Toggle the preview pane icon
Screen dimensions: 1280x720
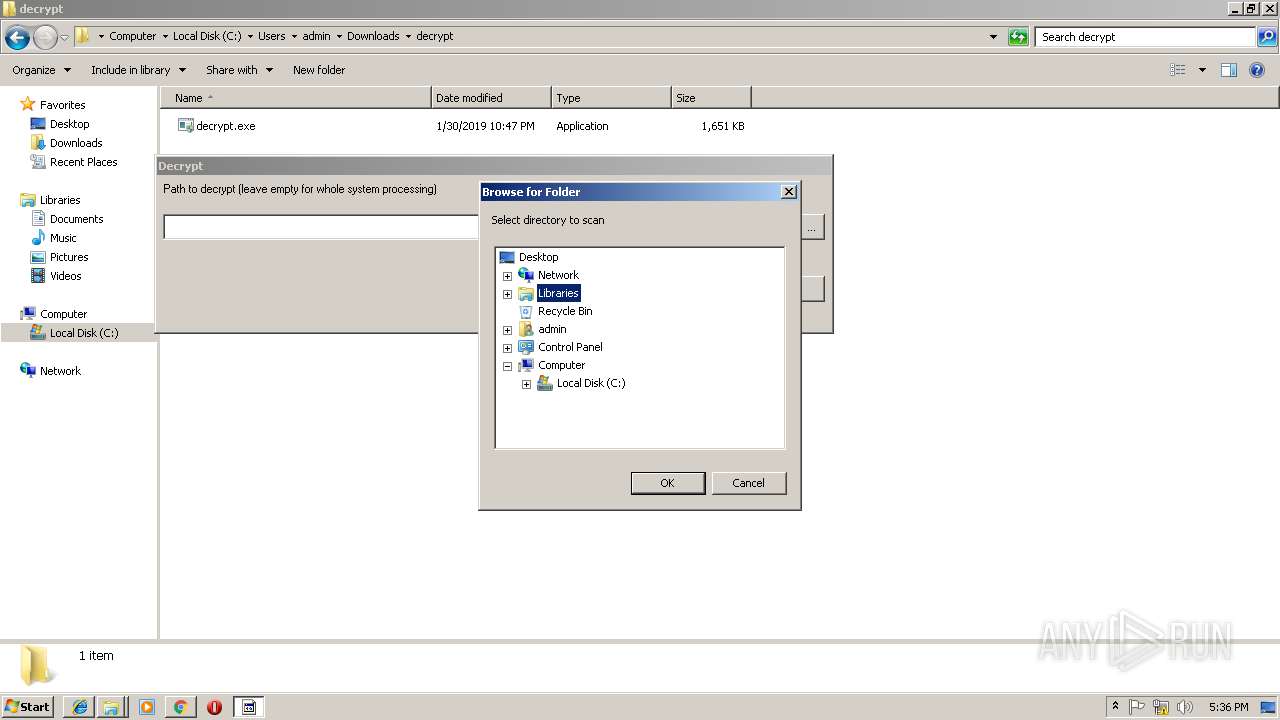click(x=1229, y=70)
